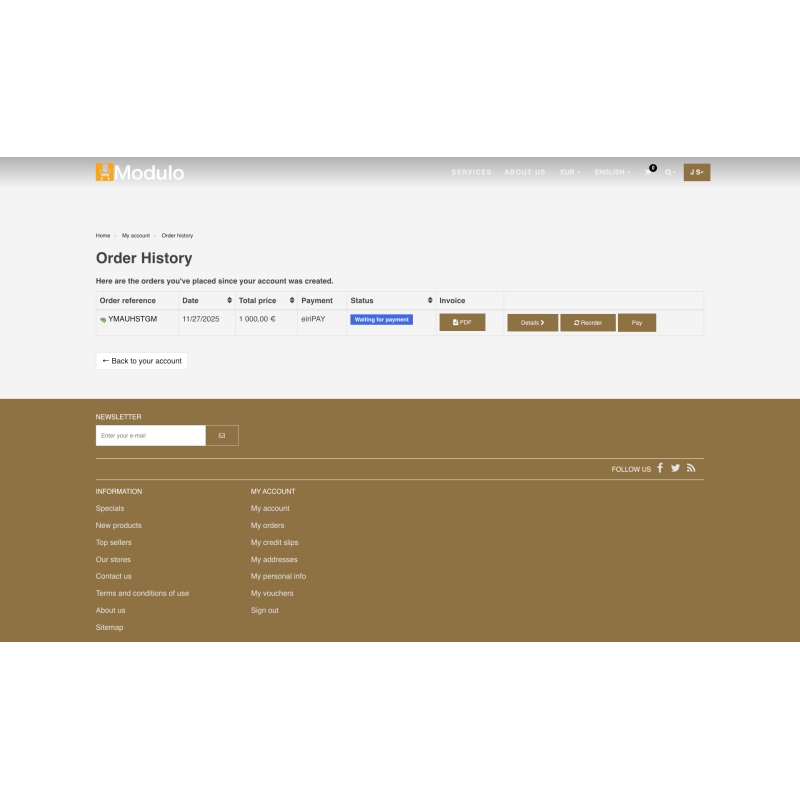The image size is (800, 800).
Task: View Details of order YMAUHSTGM
Action: click(x=532, y=322)
